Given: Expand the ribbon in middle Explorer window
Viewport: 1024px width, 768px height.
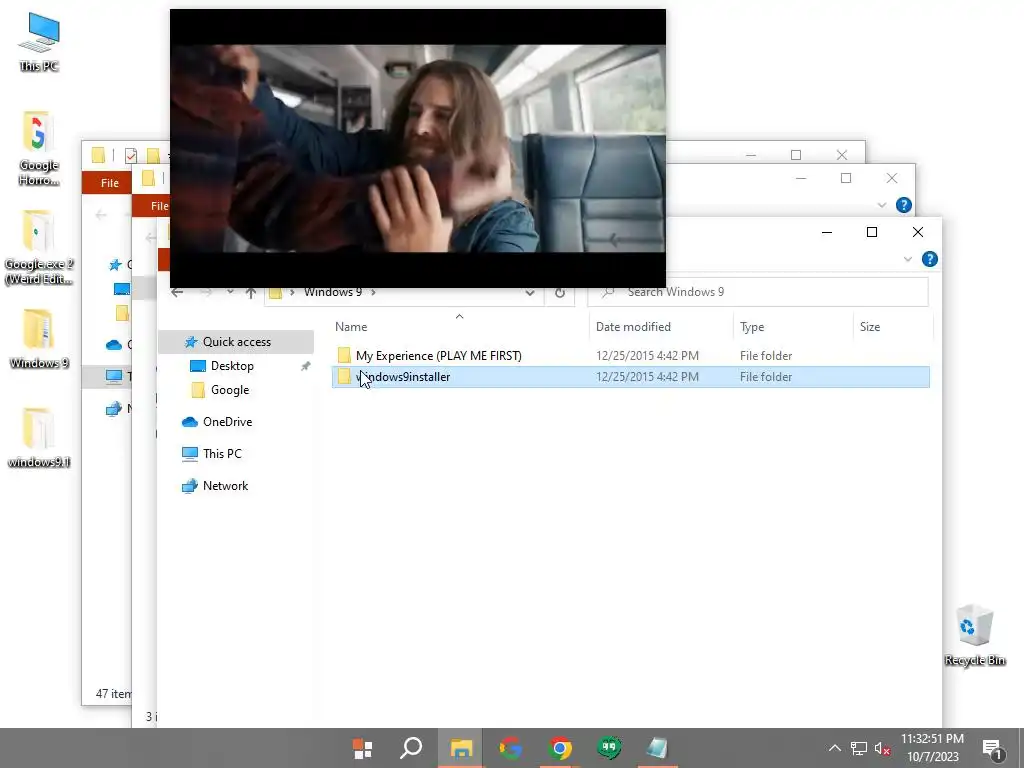Looking at the screenshot, I should point(882,205).
